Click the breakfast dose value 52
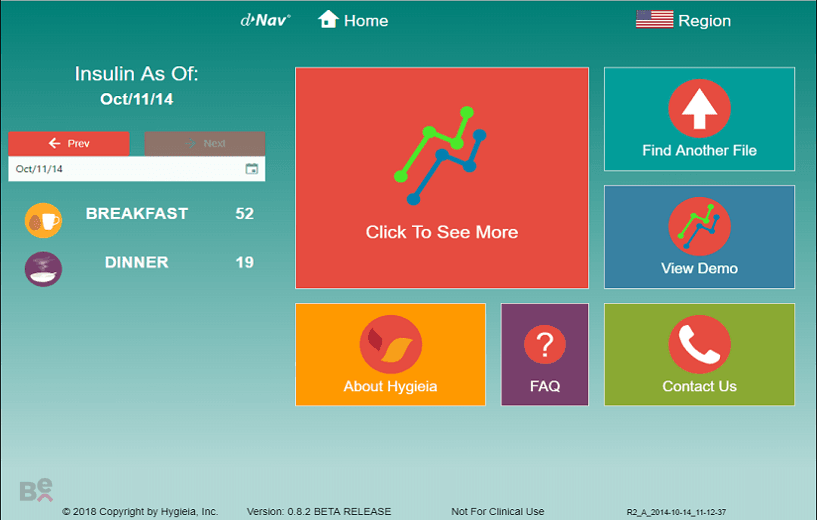 tap(244, 214)
